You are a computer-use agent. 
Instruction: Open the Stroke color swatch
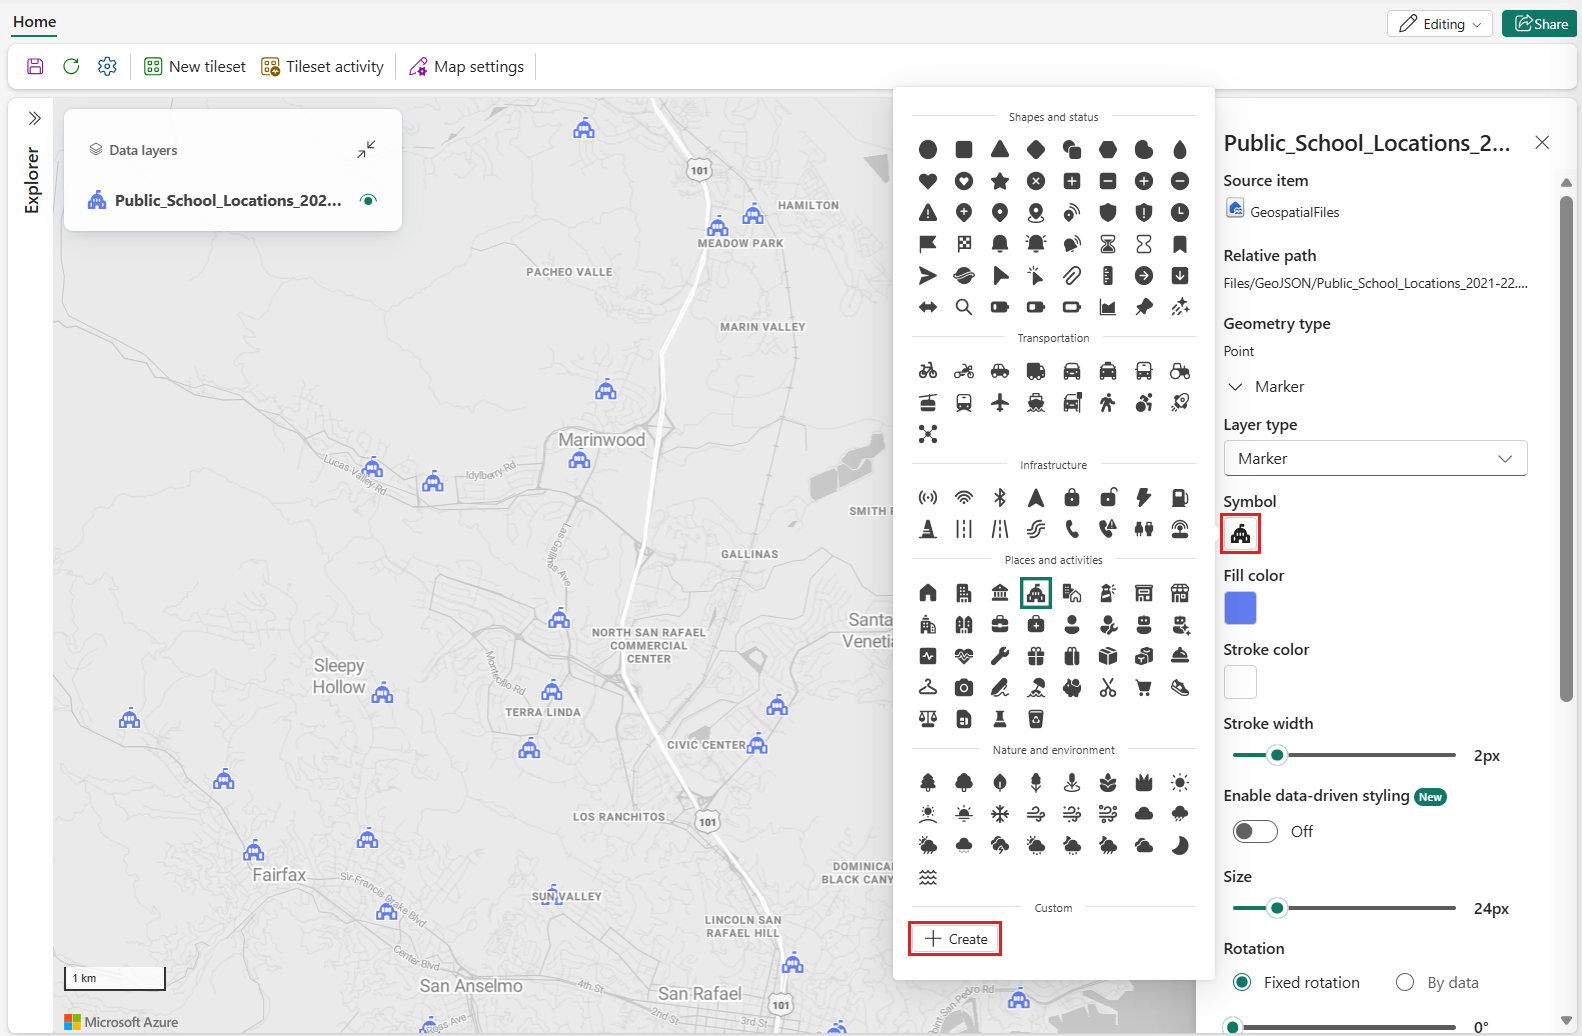tap(1240, 682)
